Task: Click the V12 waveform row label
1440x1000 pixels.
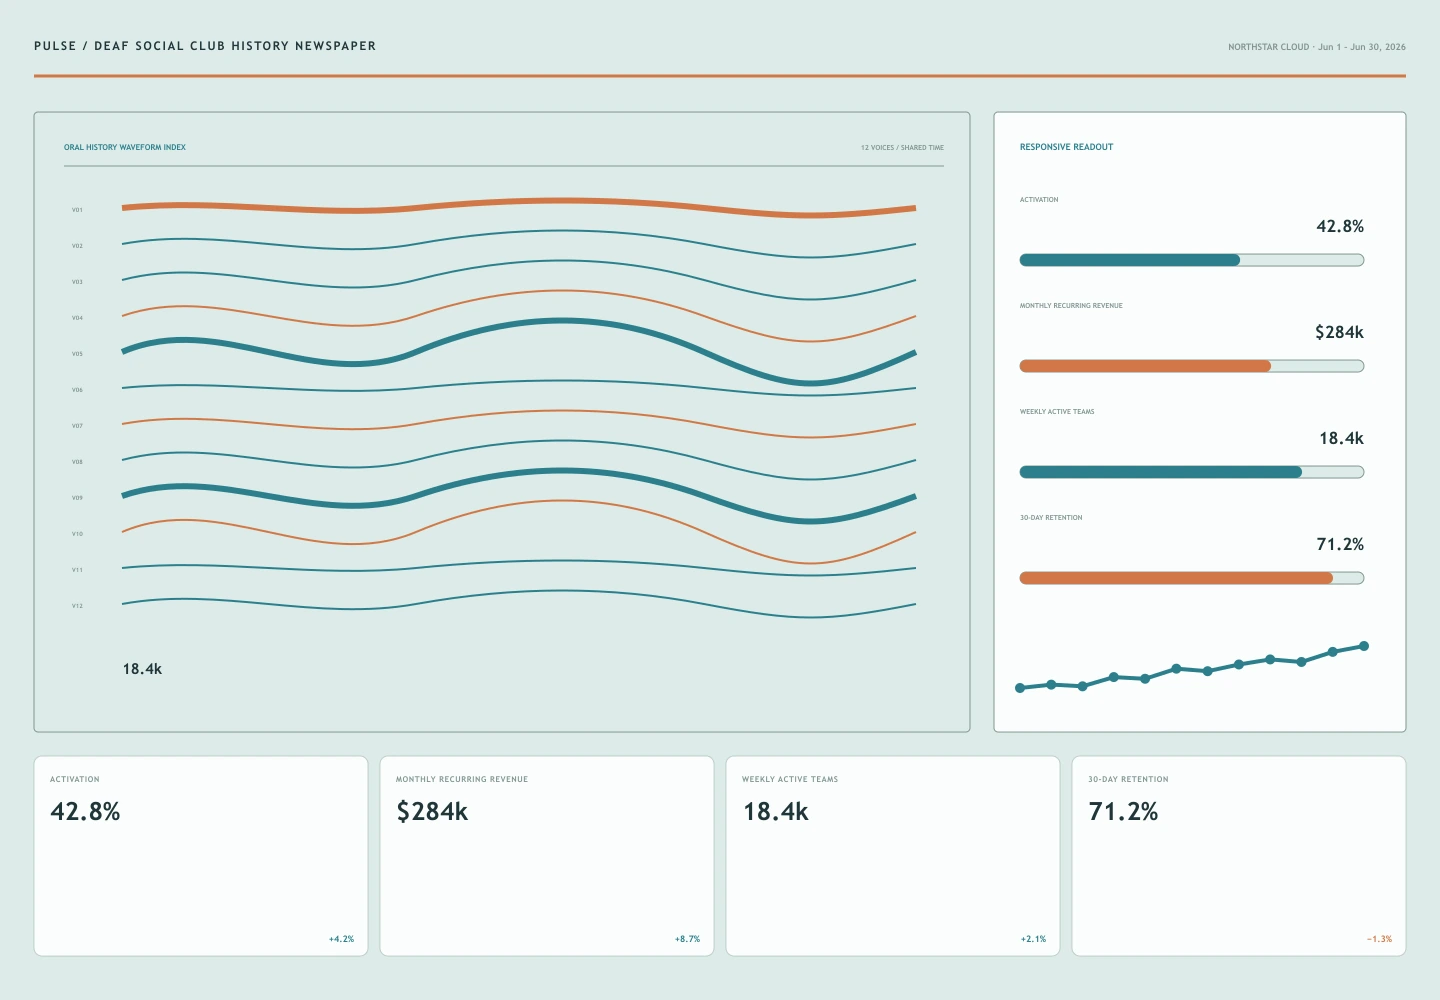Action: click(x=77, y=606)
